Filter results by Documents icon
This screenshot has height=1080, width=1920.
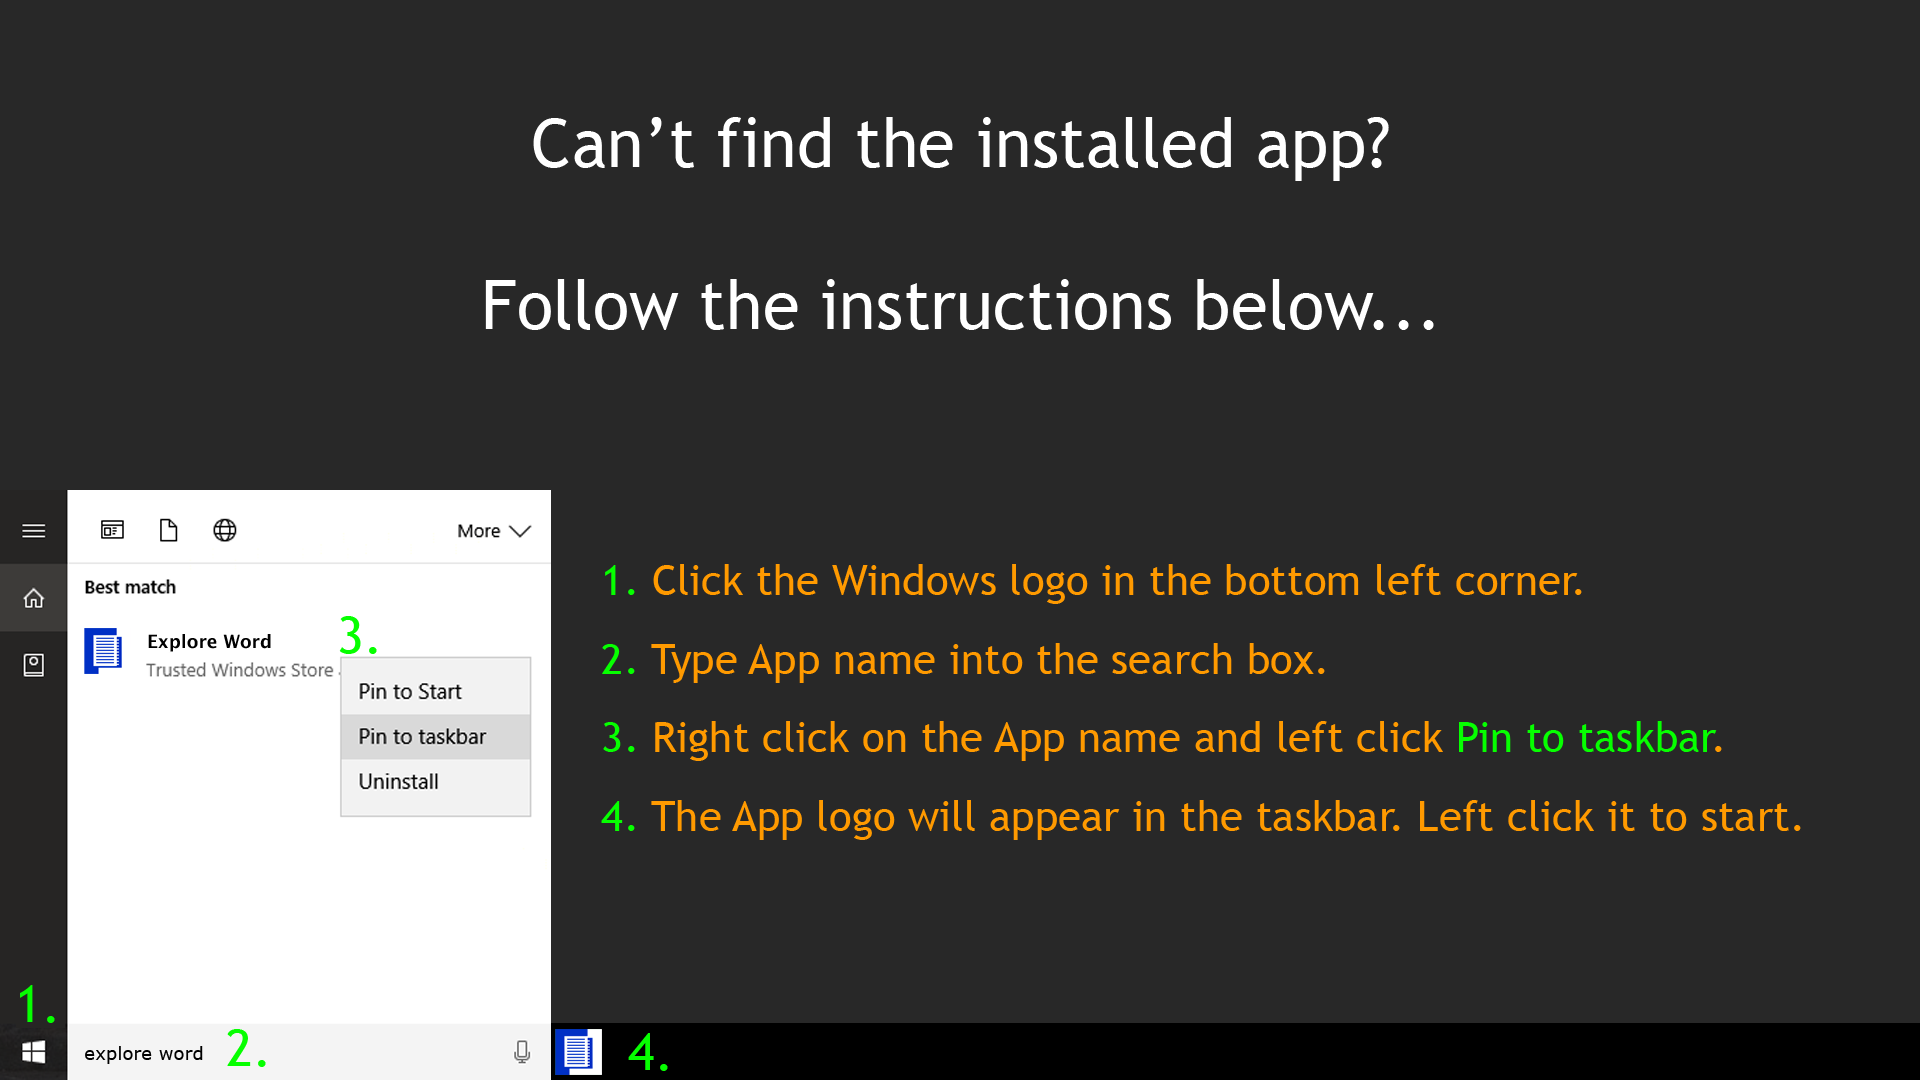click(168, 530)
